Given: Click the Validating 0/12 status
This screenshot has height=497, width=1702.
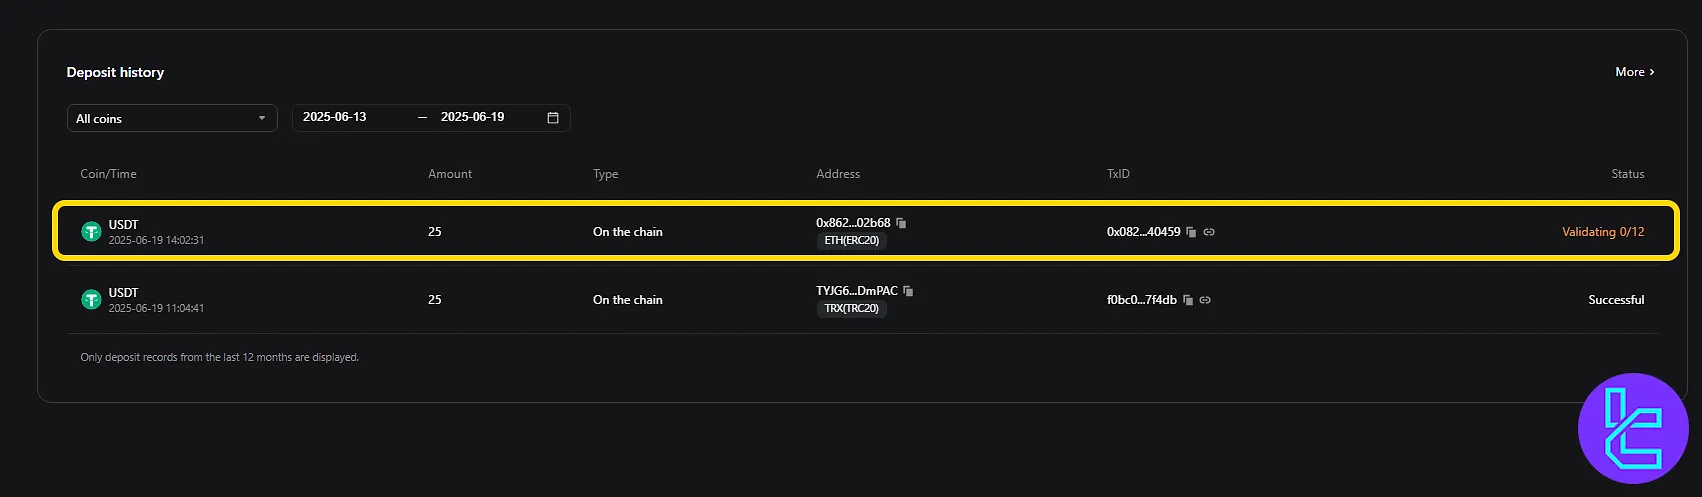Looking at the screenshot, I should [1603, 232].
